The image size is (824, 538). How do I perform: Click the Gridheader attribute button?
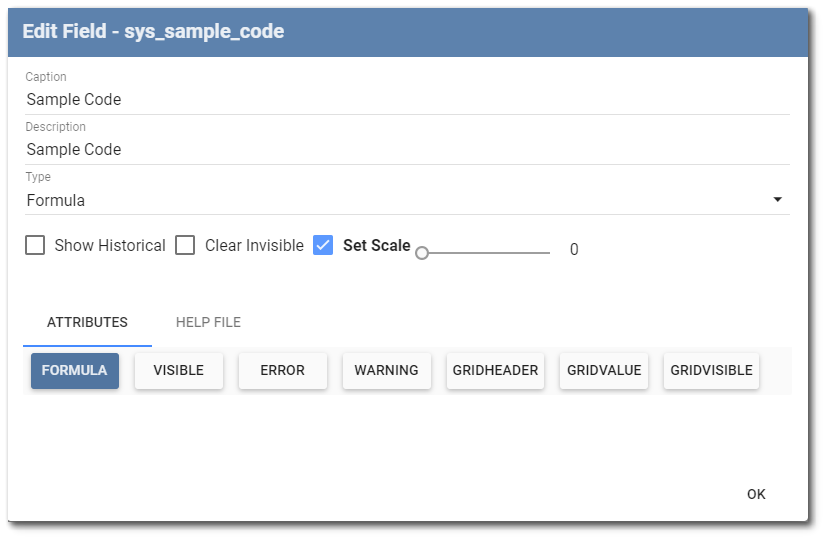(x=495, y=370)
